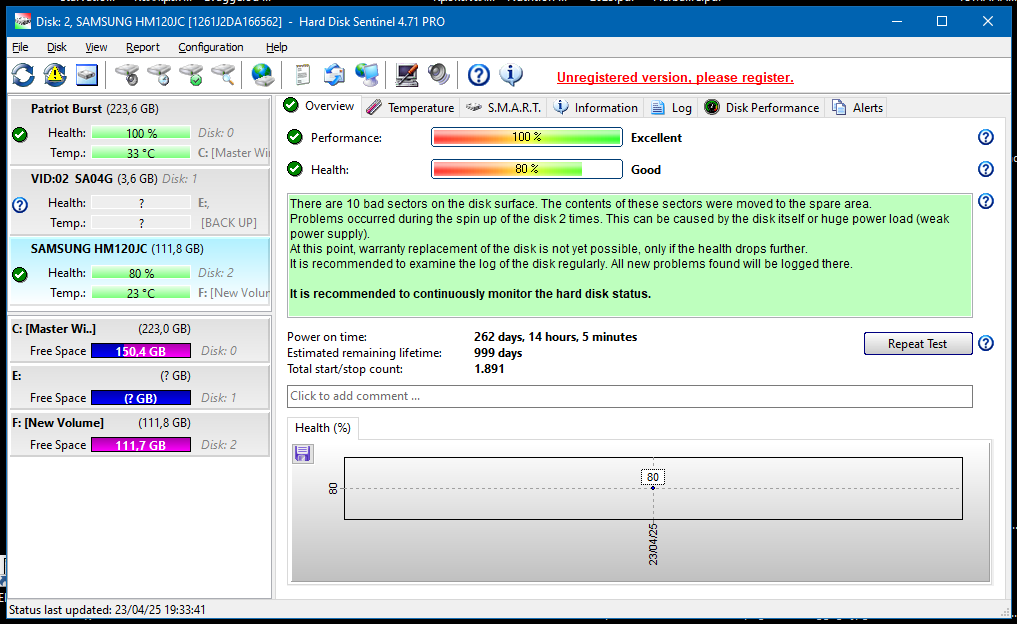Click the disk with green checkmark icon
1017x624 pixels.
pos(191,75)
